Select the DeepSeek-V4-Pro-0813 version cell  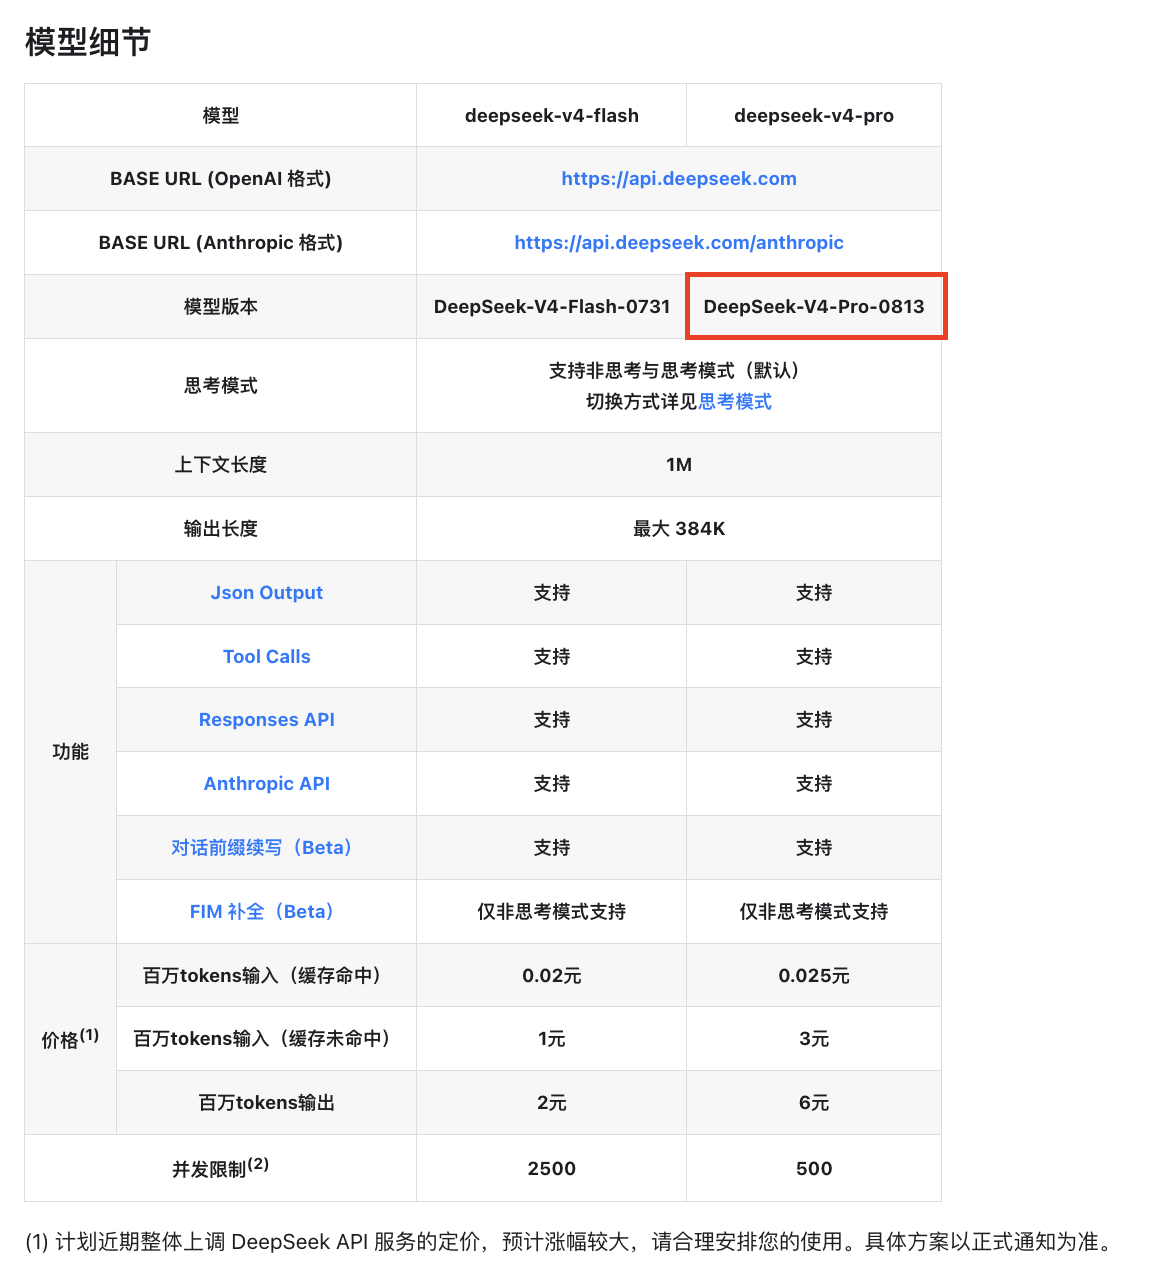(814, 307)
